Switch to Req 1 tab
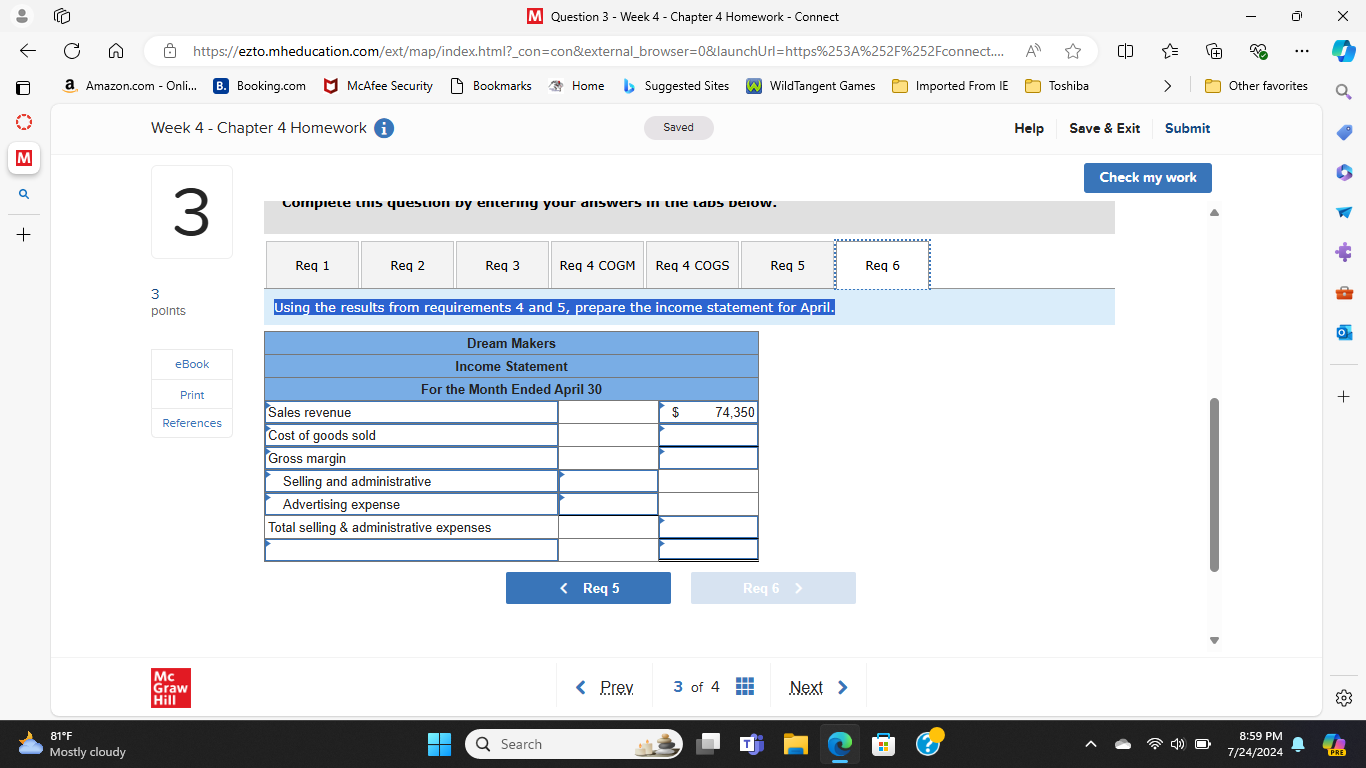The width and height of the screenshot is (1366, 768). (312, 265)
